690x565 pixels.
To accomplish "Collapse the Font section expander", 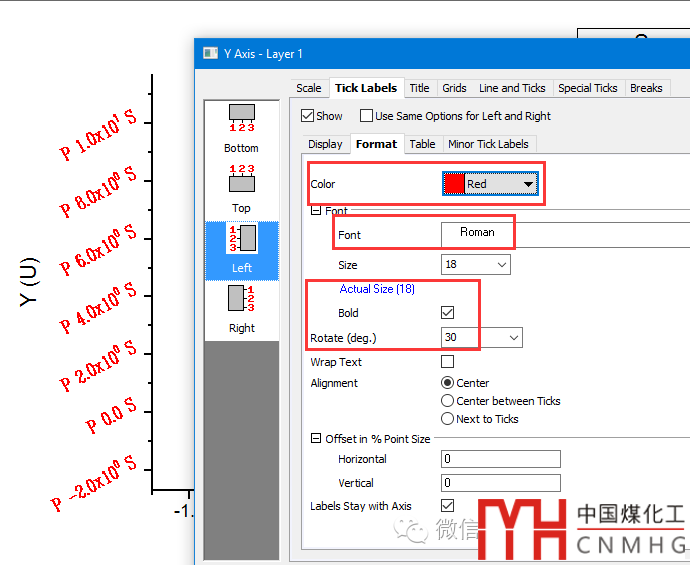I will (x=316, y=210).
